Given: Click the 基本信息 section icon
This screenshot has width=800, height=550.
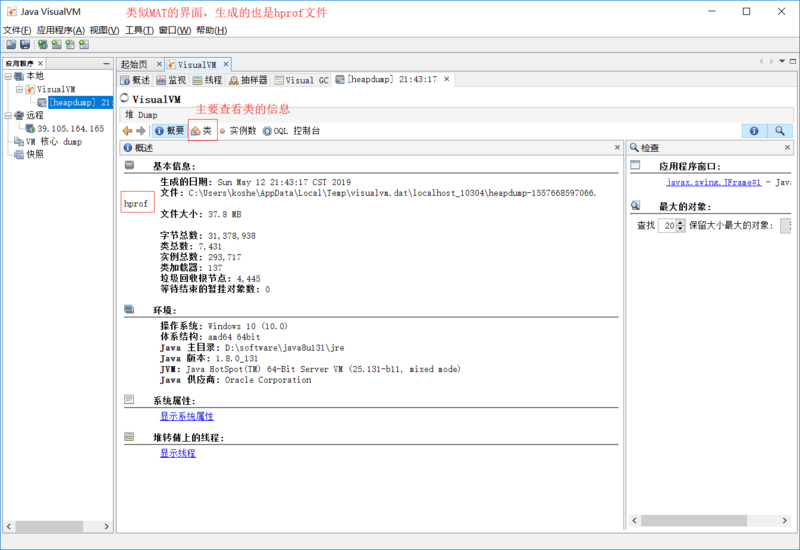Looking at the screenshot, I should coord(130,165).
